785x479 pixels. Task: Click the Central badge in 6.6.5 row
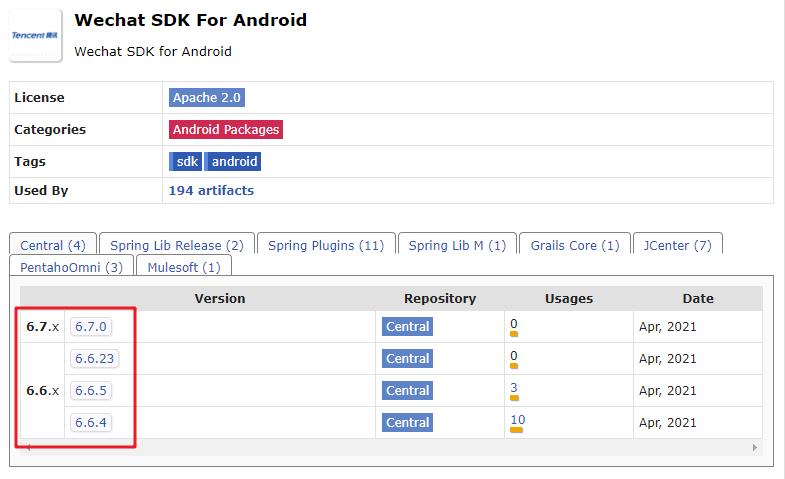(407, 391)
